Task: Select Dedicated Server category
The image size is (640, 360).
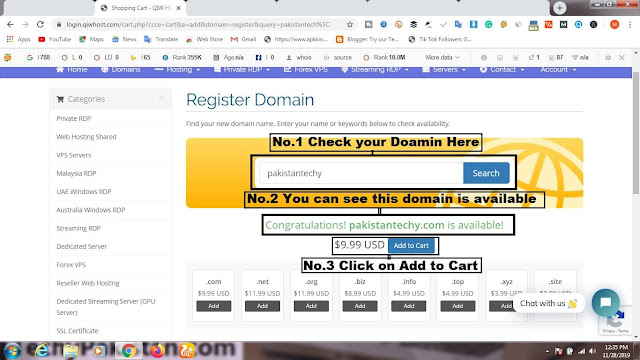Action: 82,247
